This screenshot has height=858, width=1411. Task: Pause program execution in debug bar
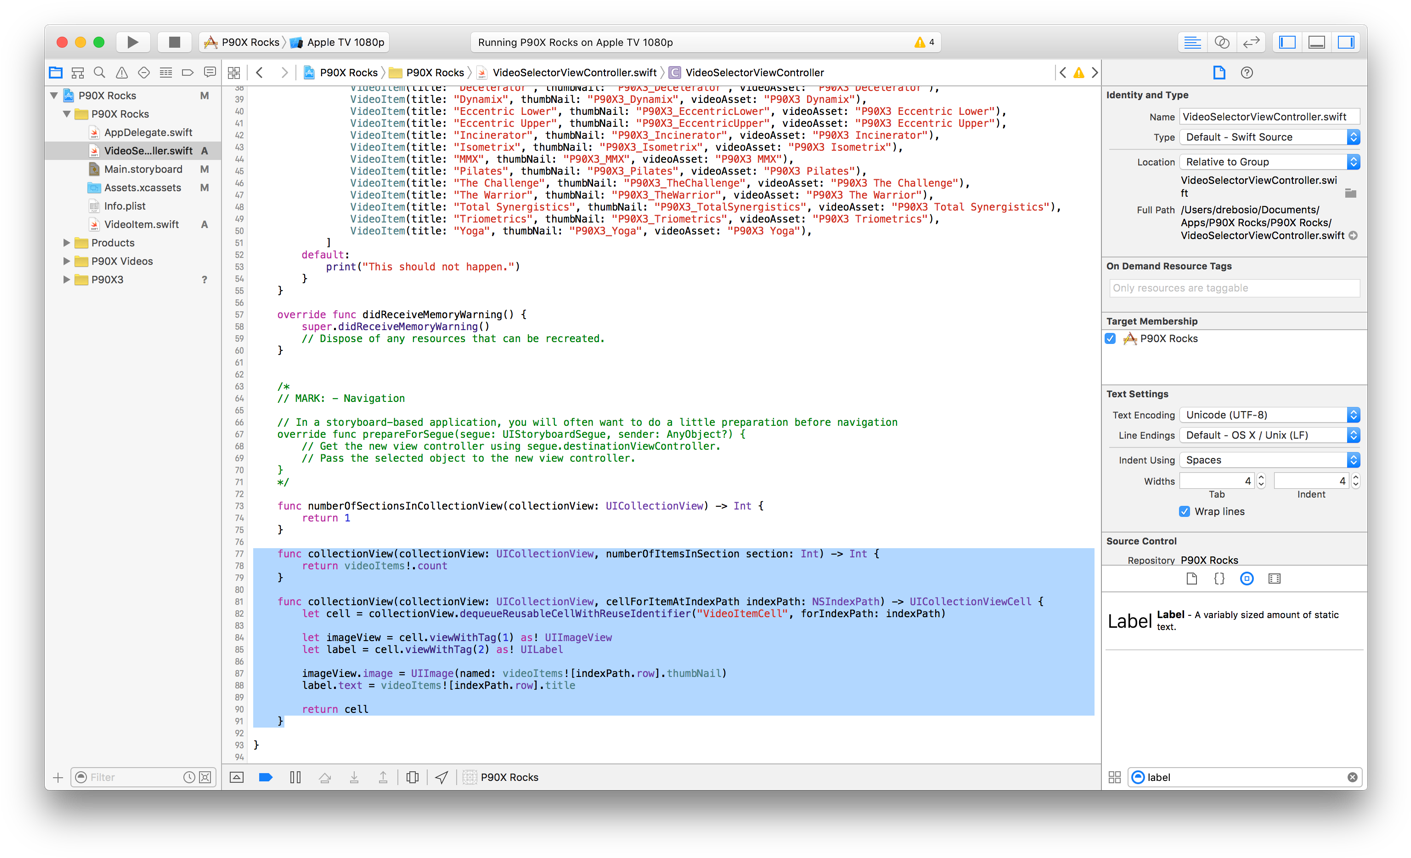point(295,777)
